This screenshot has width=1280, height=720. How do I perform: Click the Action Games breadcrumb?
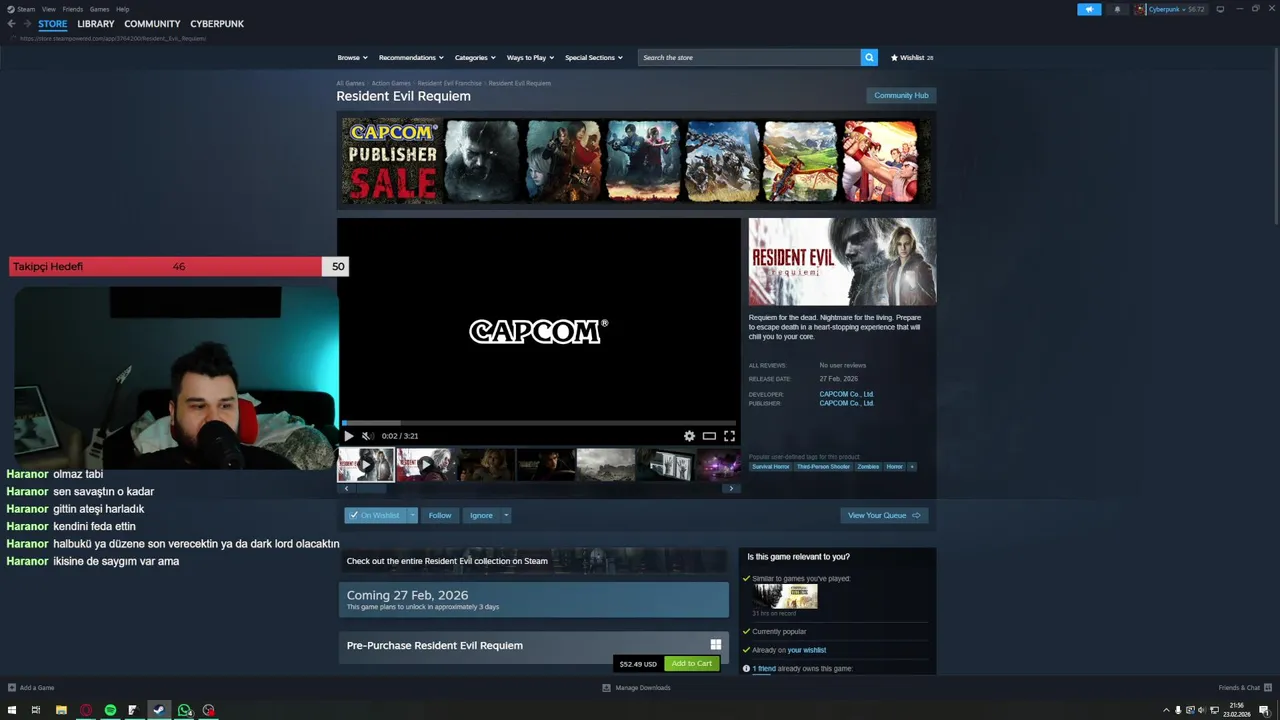click(391, 83)
